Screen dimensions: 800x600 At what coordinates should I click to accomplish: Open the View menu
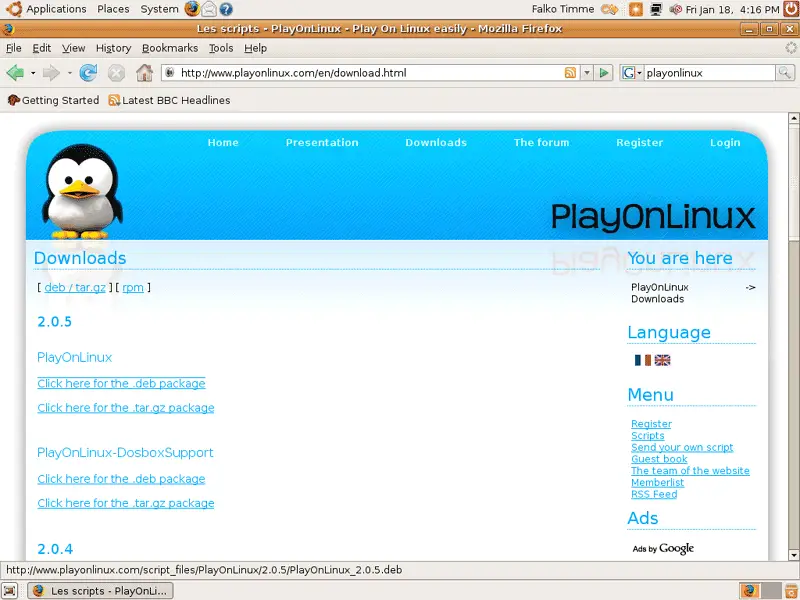click(x=73, y=48)
